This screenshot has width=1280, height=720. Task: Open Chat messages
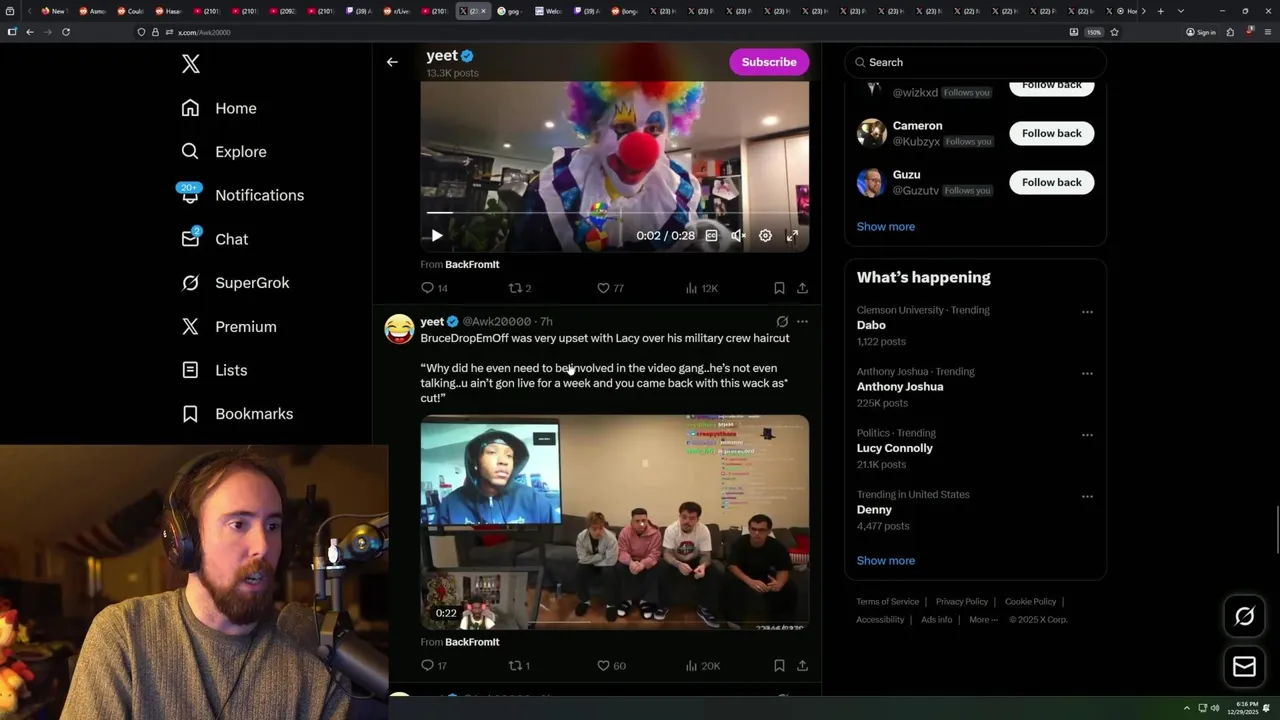[x=215, y=239]
